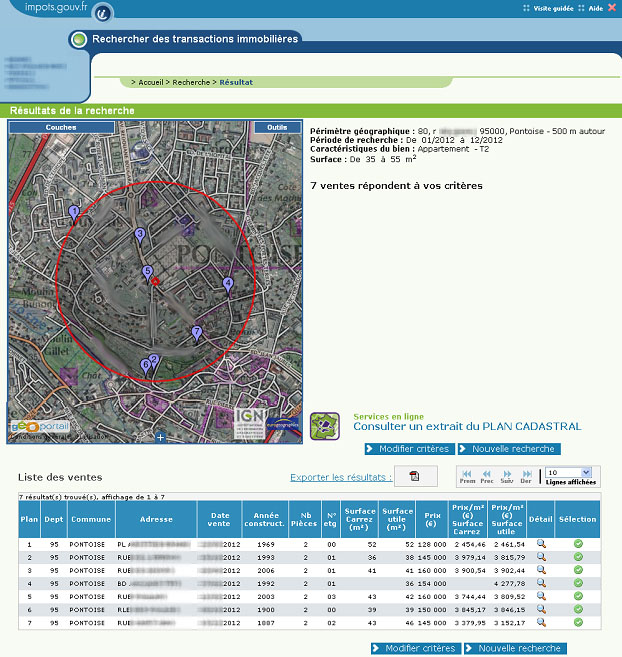Viewport: 622px width, 657px height.
Task: Open Consulter un extrait du PLAN CADASTRAL
Action: (467, 427)
